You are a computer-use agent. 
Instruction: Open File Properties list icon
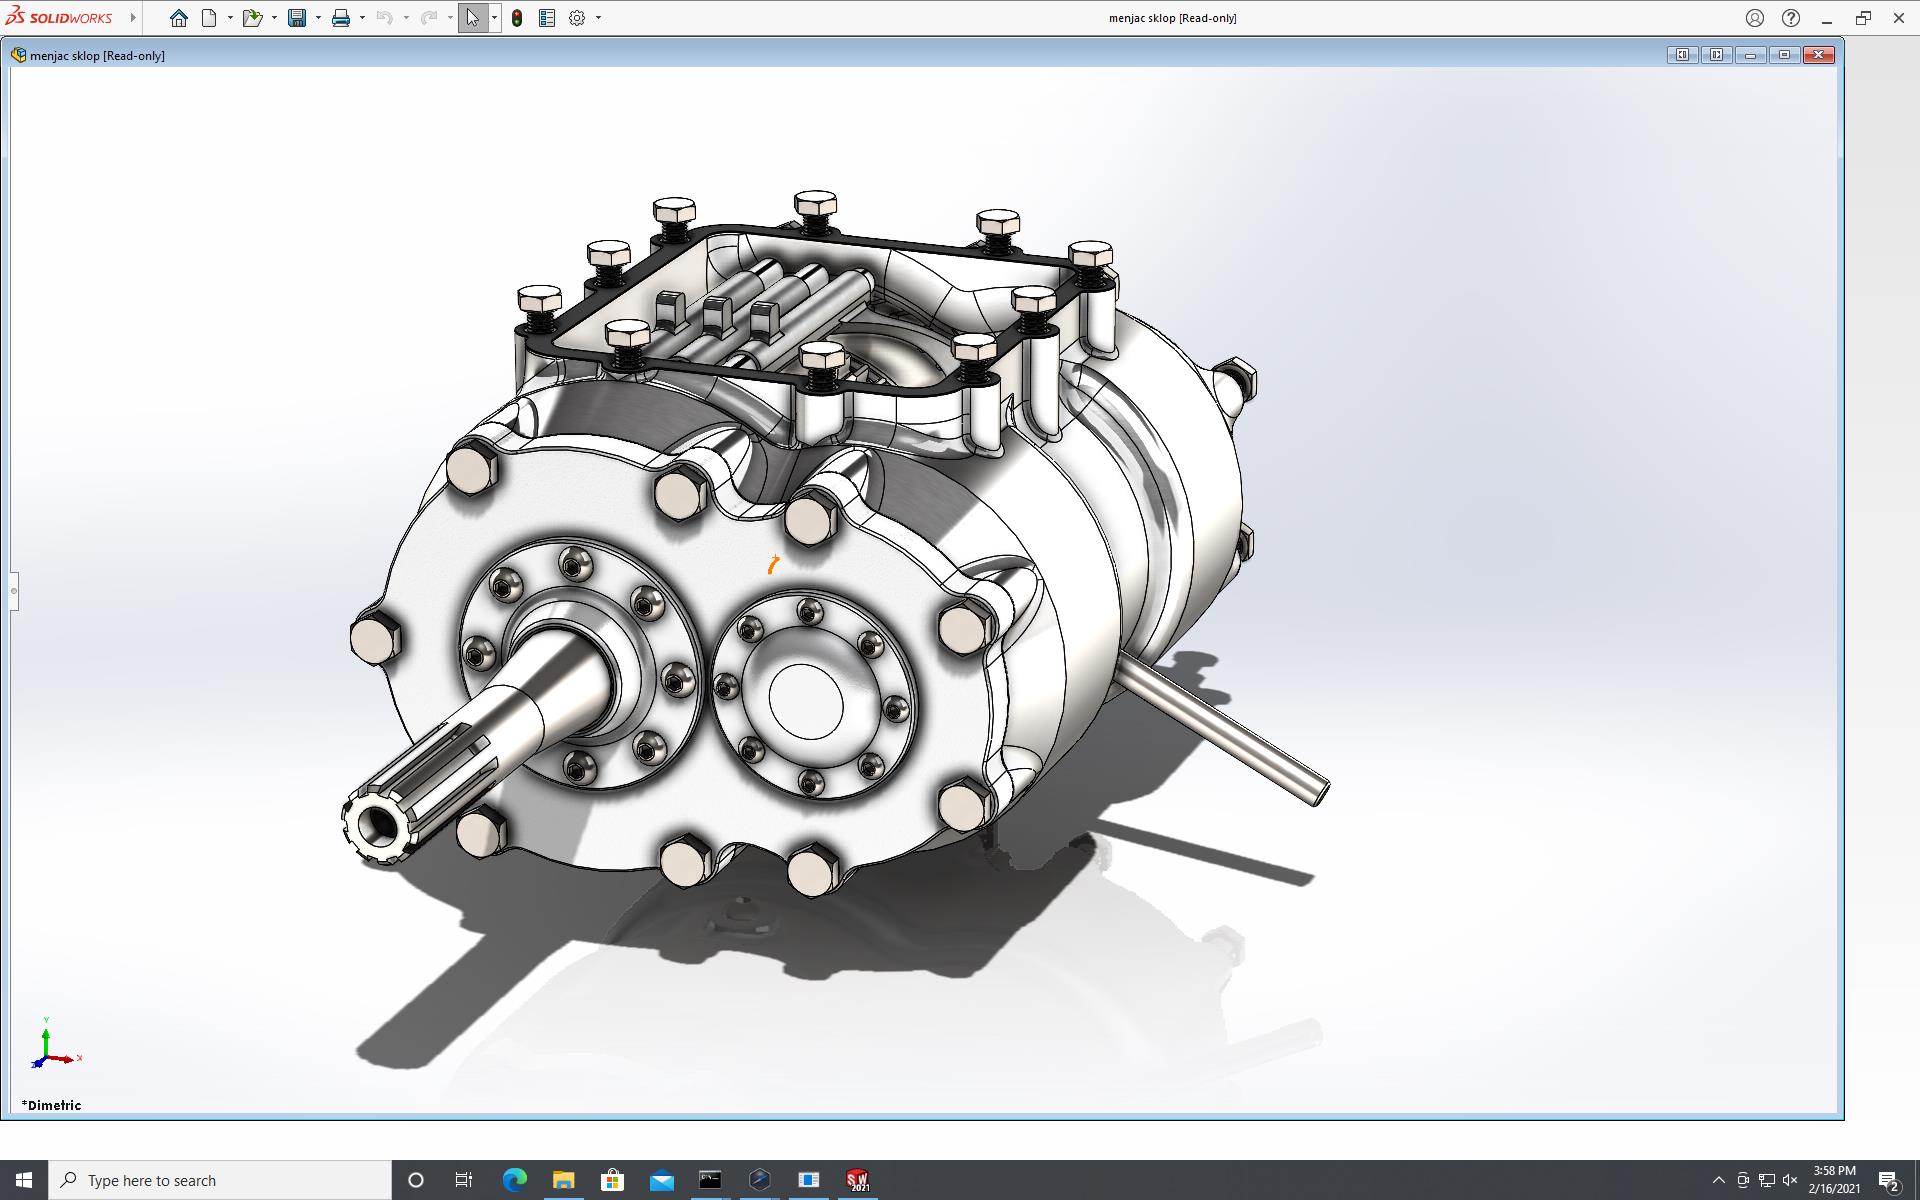pos(547,18)
